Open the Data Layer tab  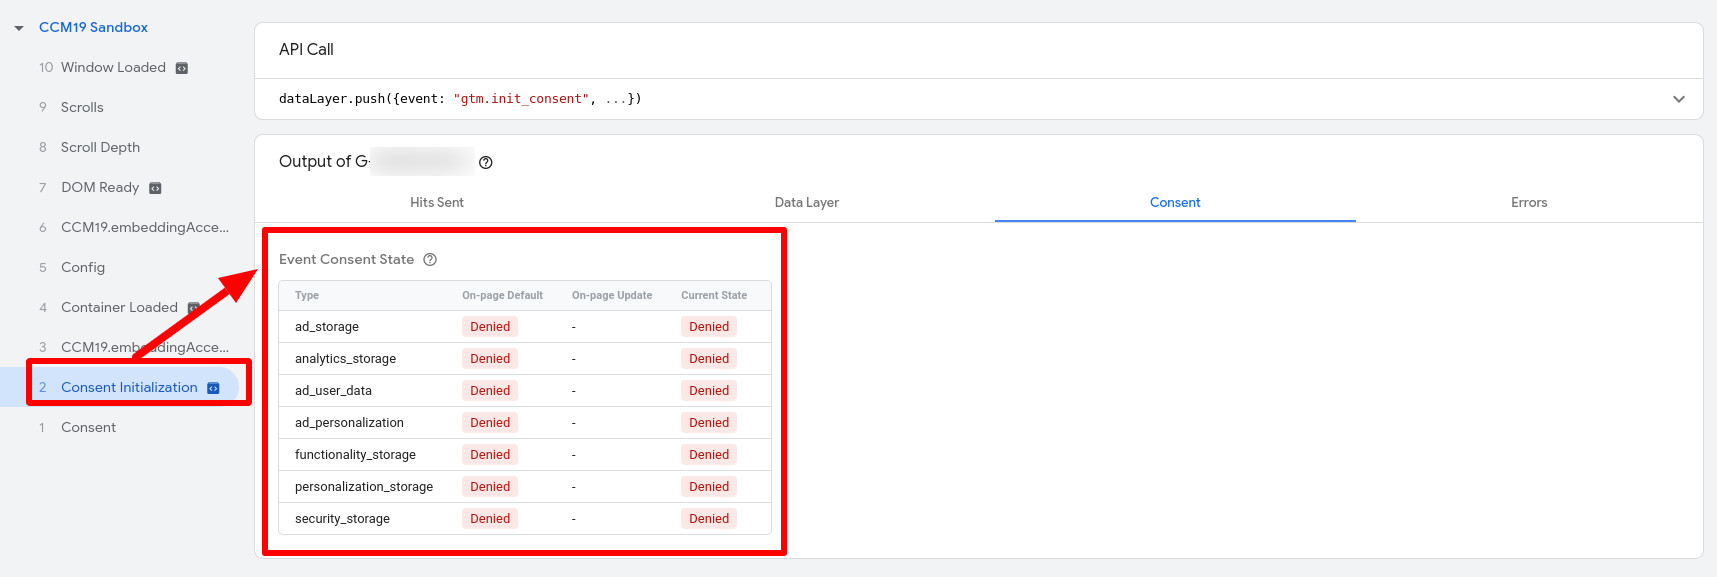point(806,202)
